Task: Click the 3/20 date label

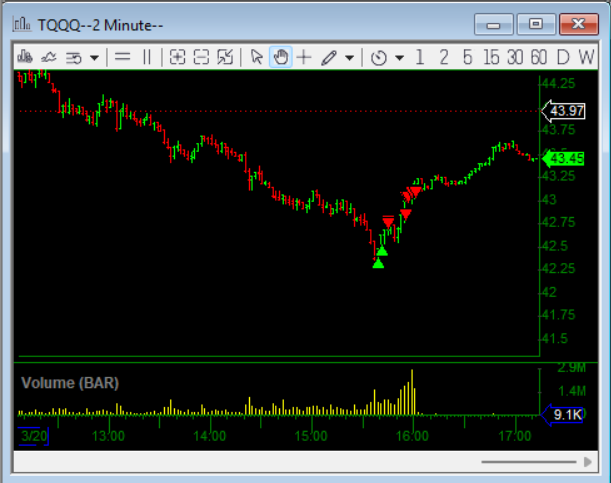Action: coord(34,436)
